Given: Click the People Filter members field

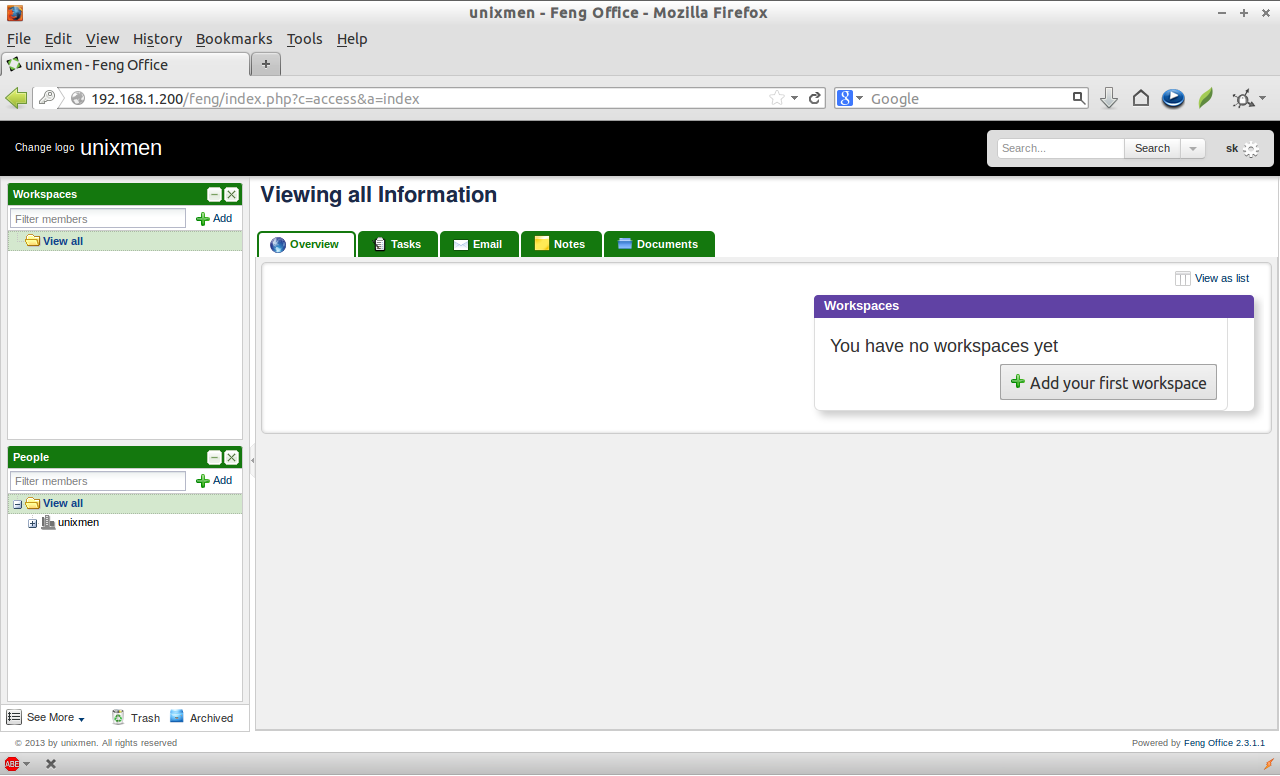Looking at the screenshot, I should pyautogui.click(x=98, y=481).
